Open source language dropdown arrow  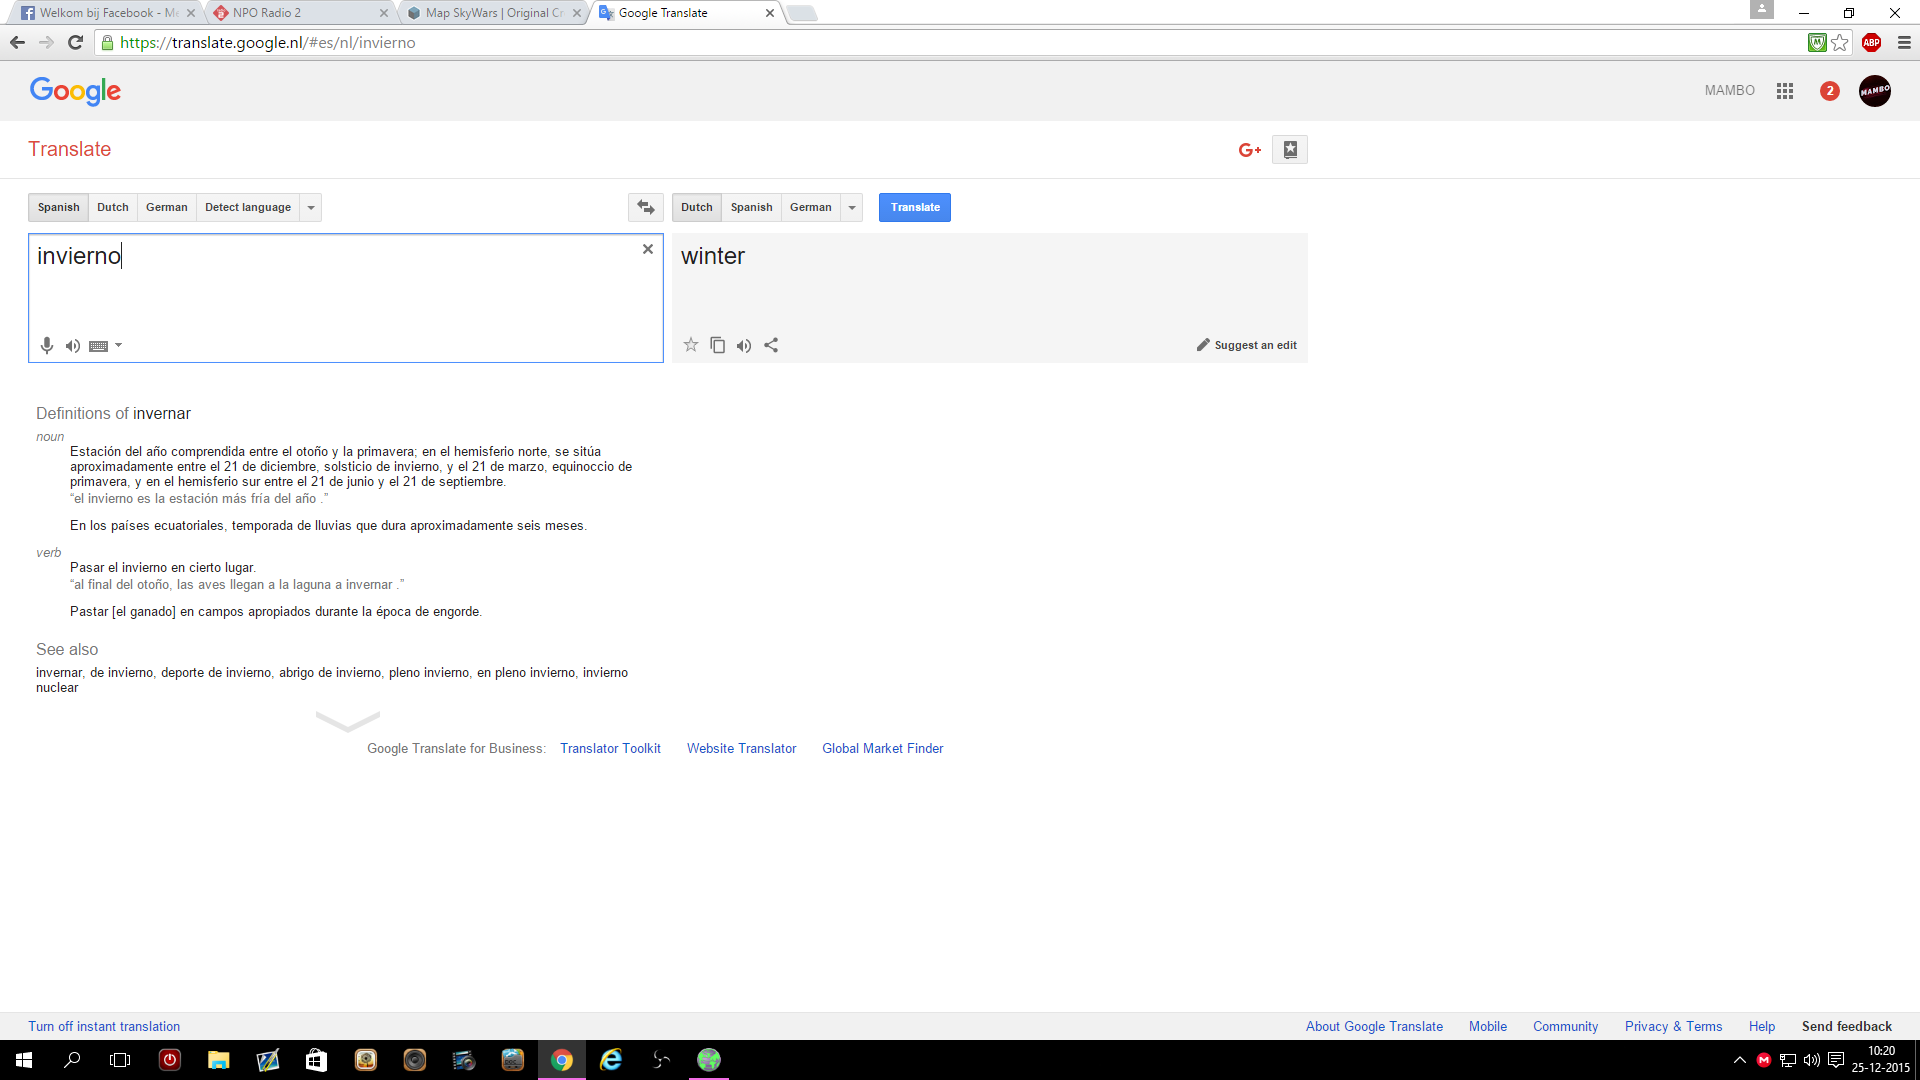click(311, 207)
